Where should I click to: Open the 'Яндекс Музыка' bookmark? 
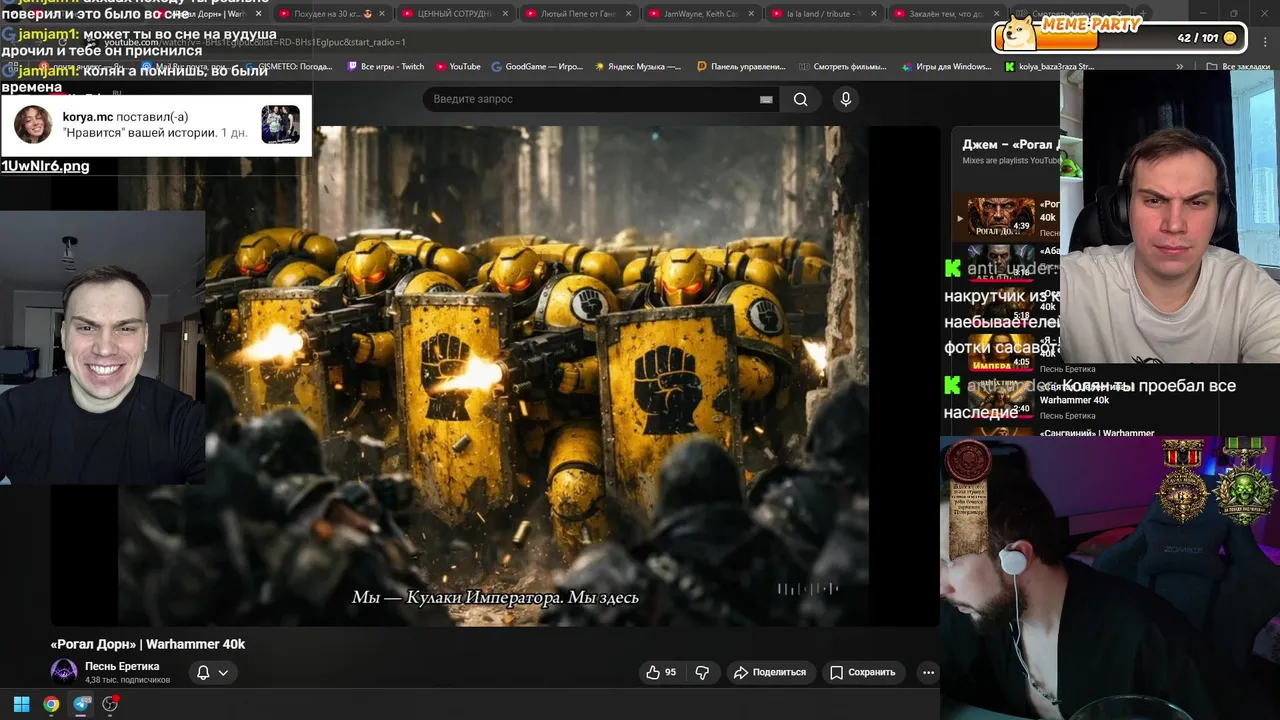[638, 67]
